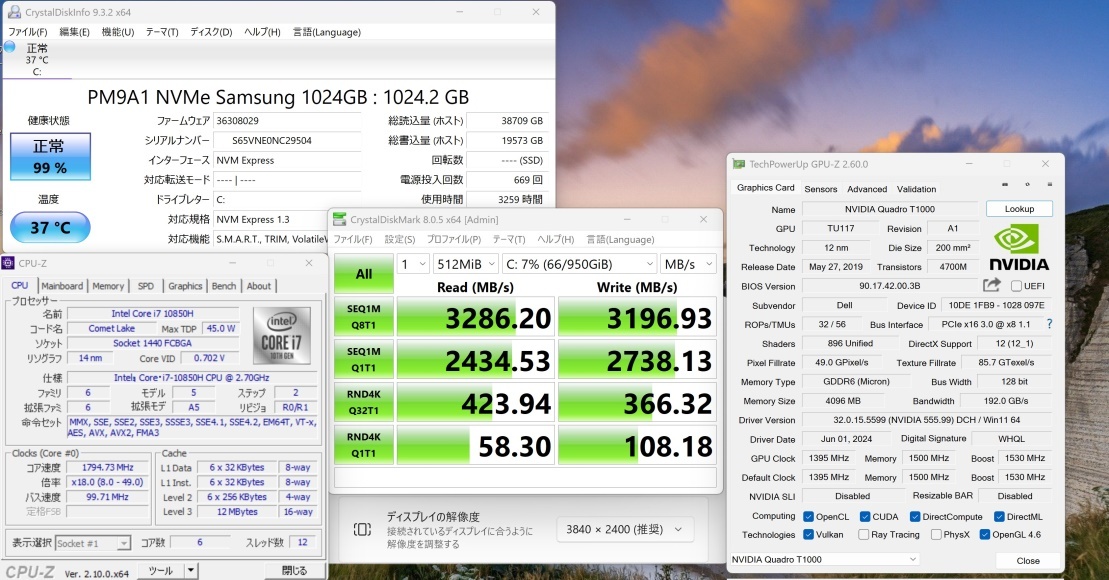Expand the ツール dropdown arrow in CPU-Z

click(190, 571)
